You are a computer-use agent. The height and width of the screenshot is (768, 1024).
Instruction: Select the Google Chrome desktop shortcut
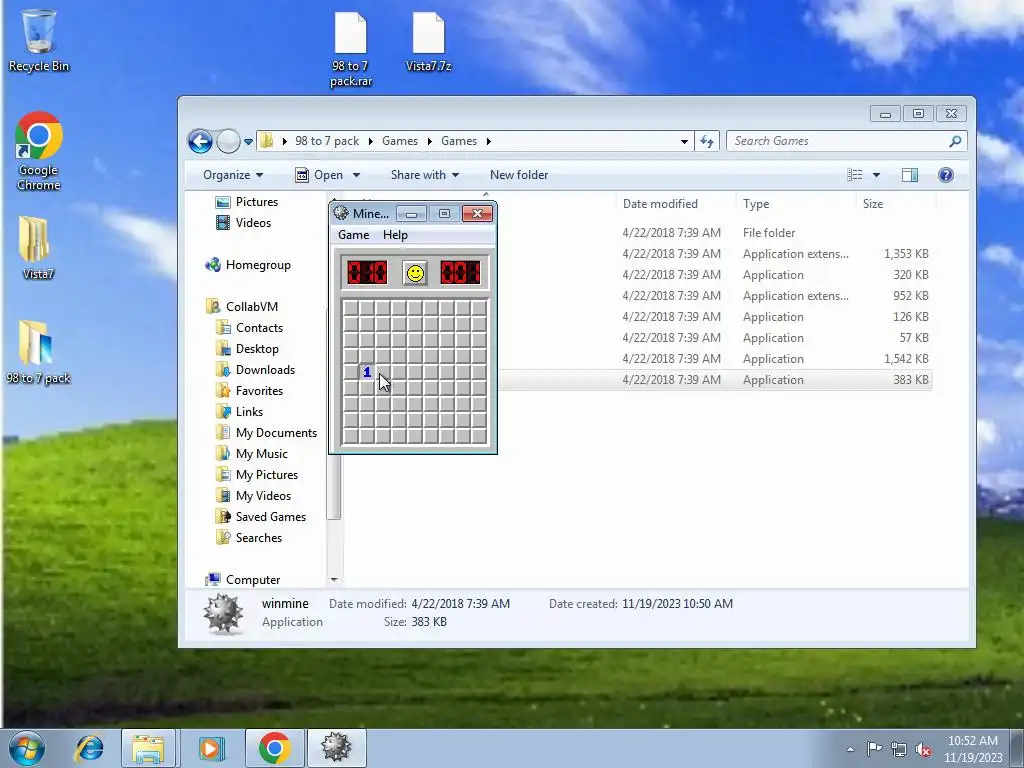click(x=39, y=152)
